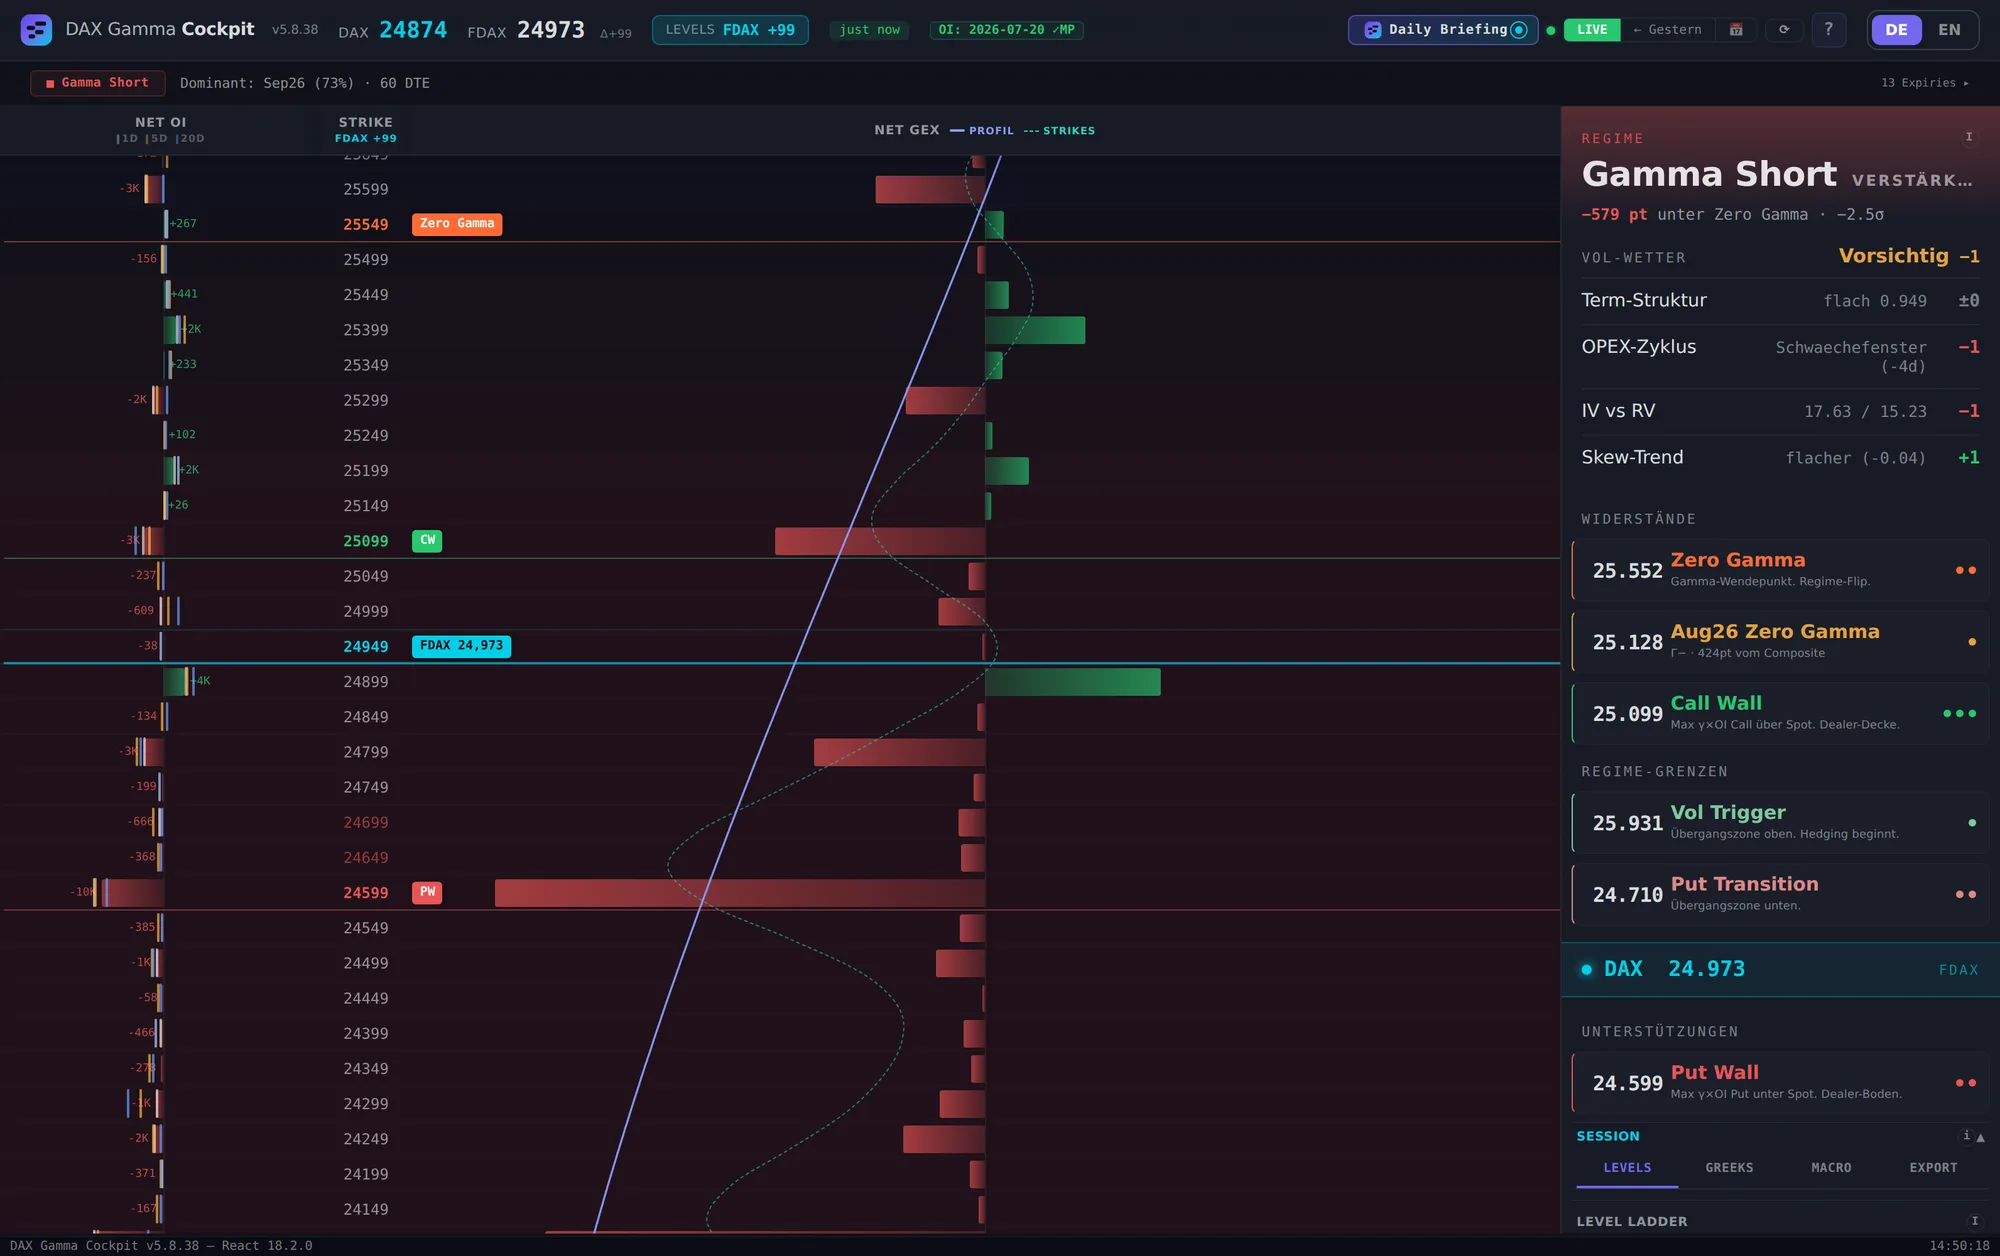Open the question mark help button
Screen dimensions: 2000x1256
click(1828, 30)
